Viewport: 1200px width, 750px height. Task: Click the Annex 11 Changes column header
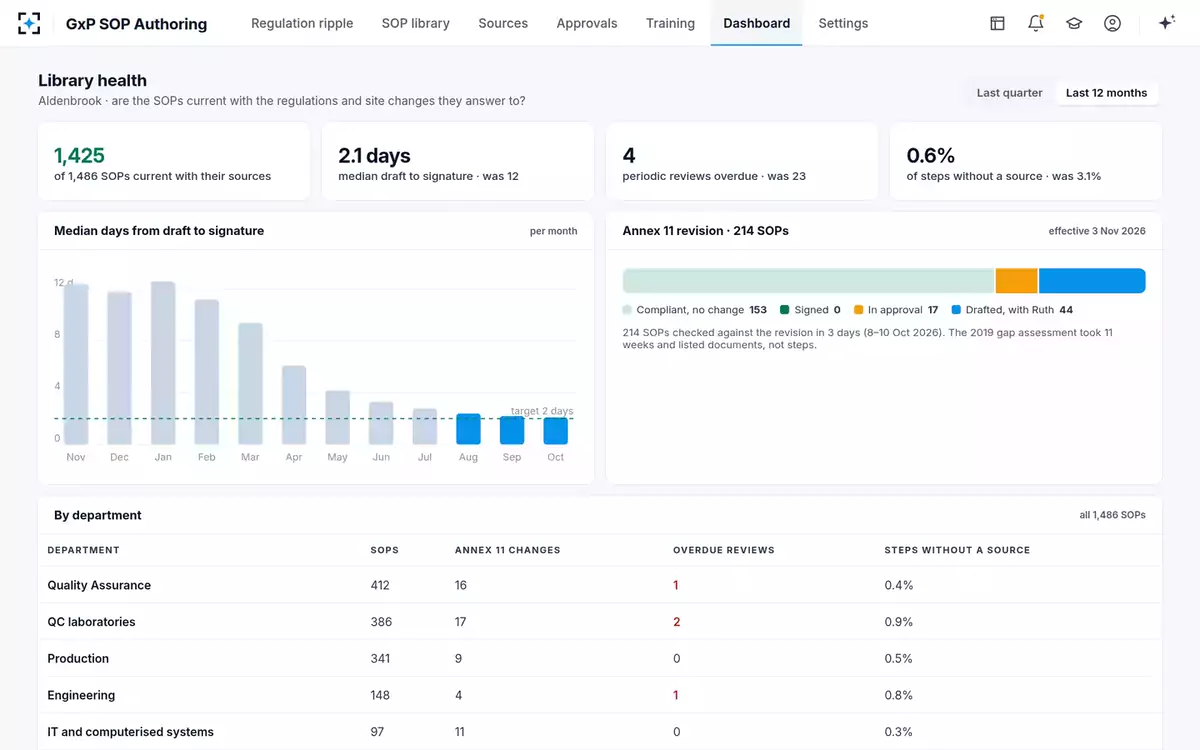[x=507, y=550]
